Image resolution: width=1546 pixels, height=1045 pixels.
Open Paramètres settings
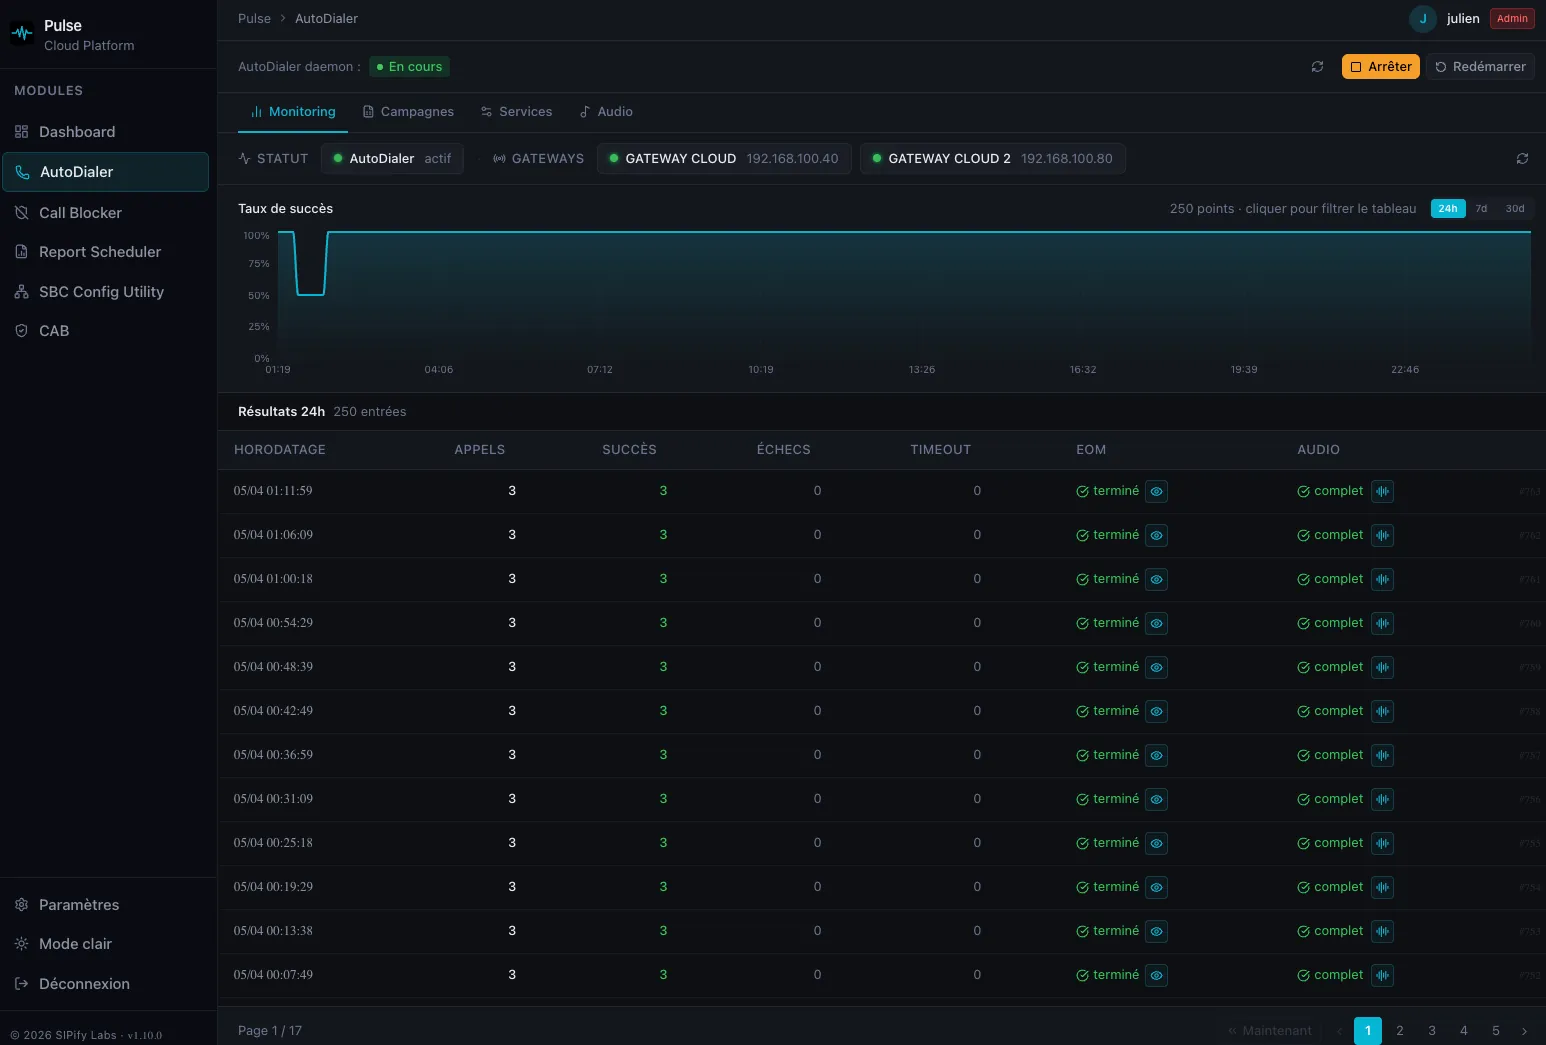(105, 905)
